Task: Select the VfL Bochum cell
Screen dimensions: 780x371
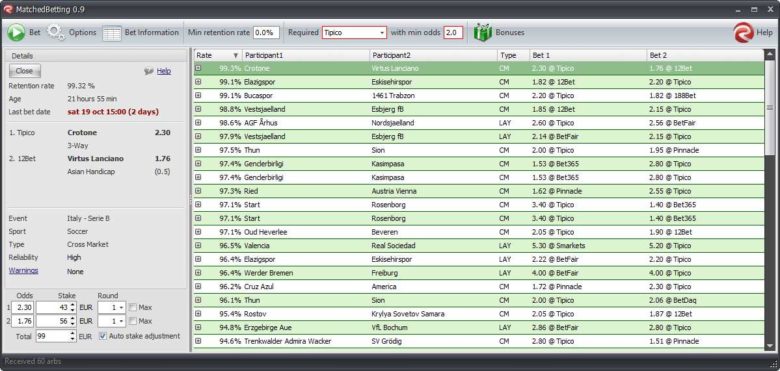Action: (433, 327)
